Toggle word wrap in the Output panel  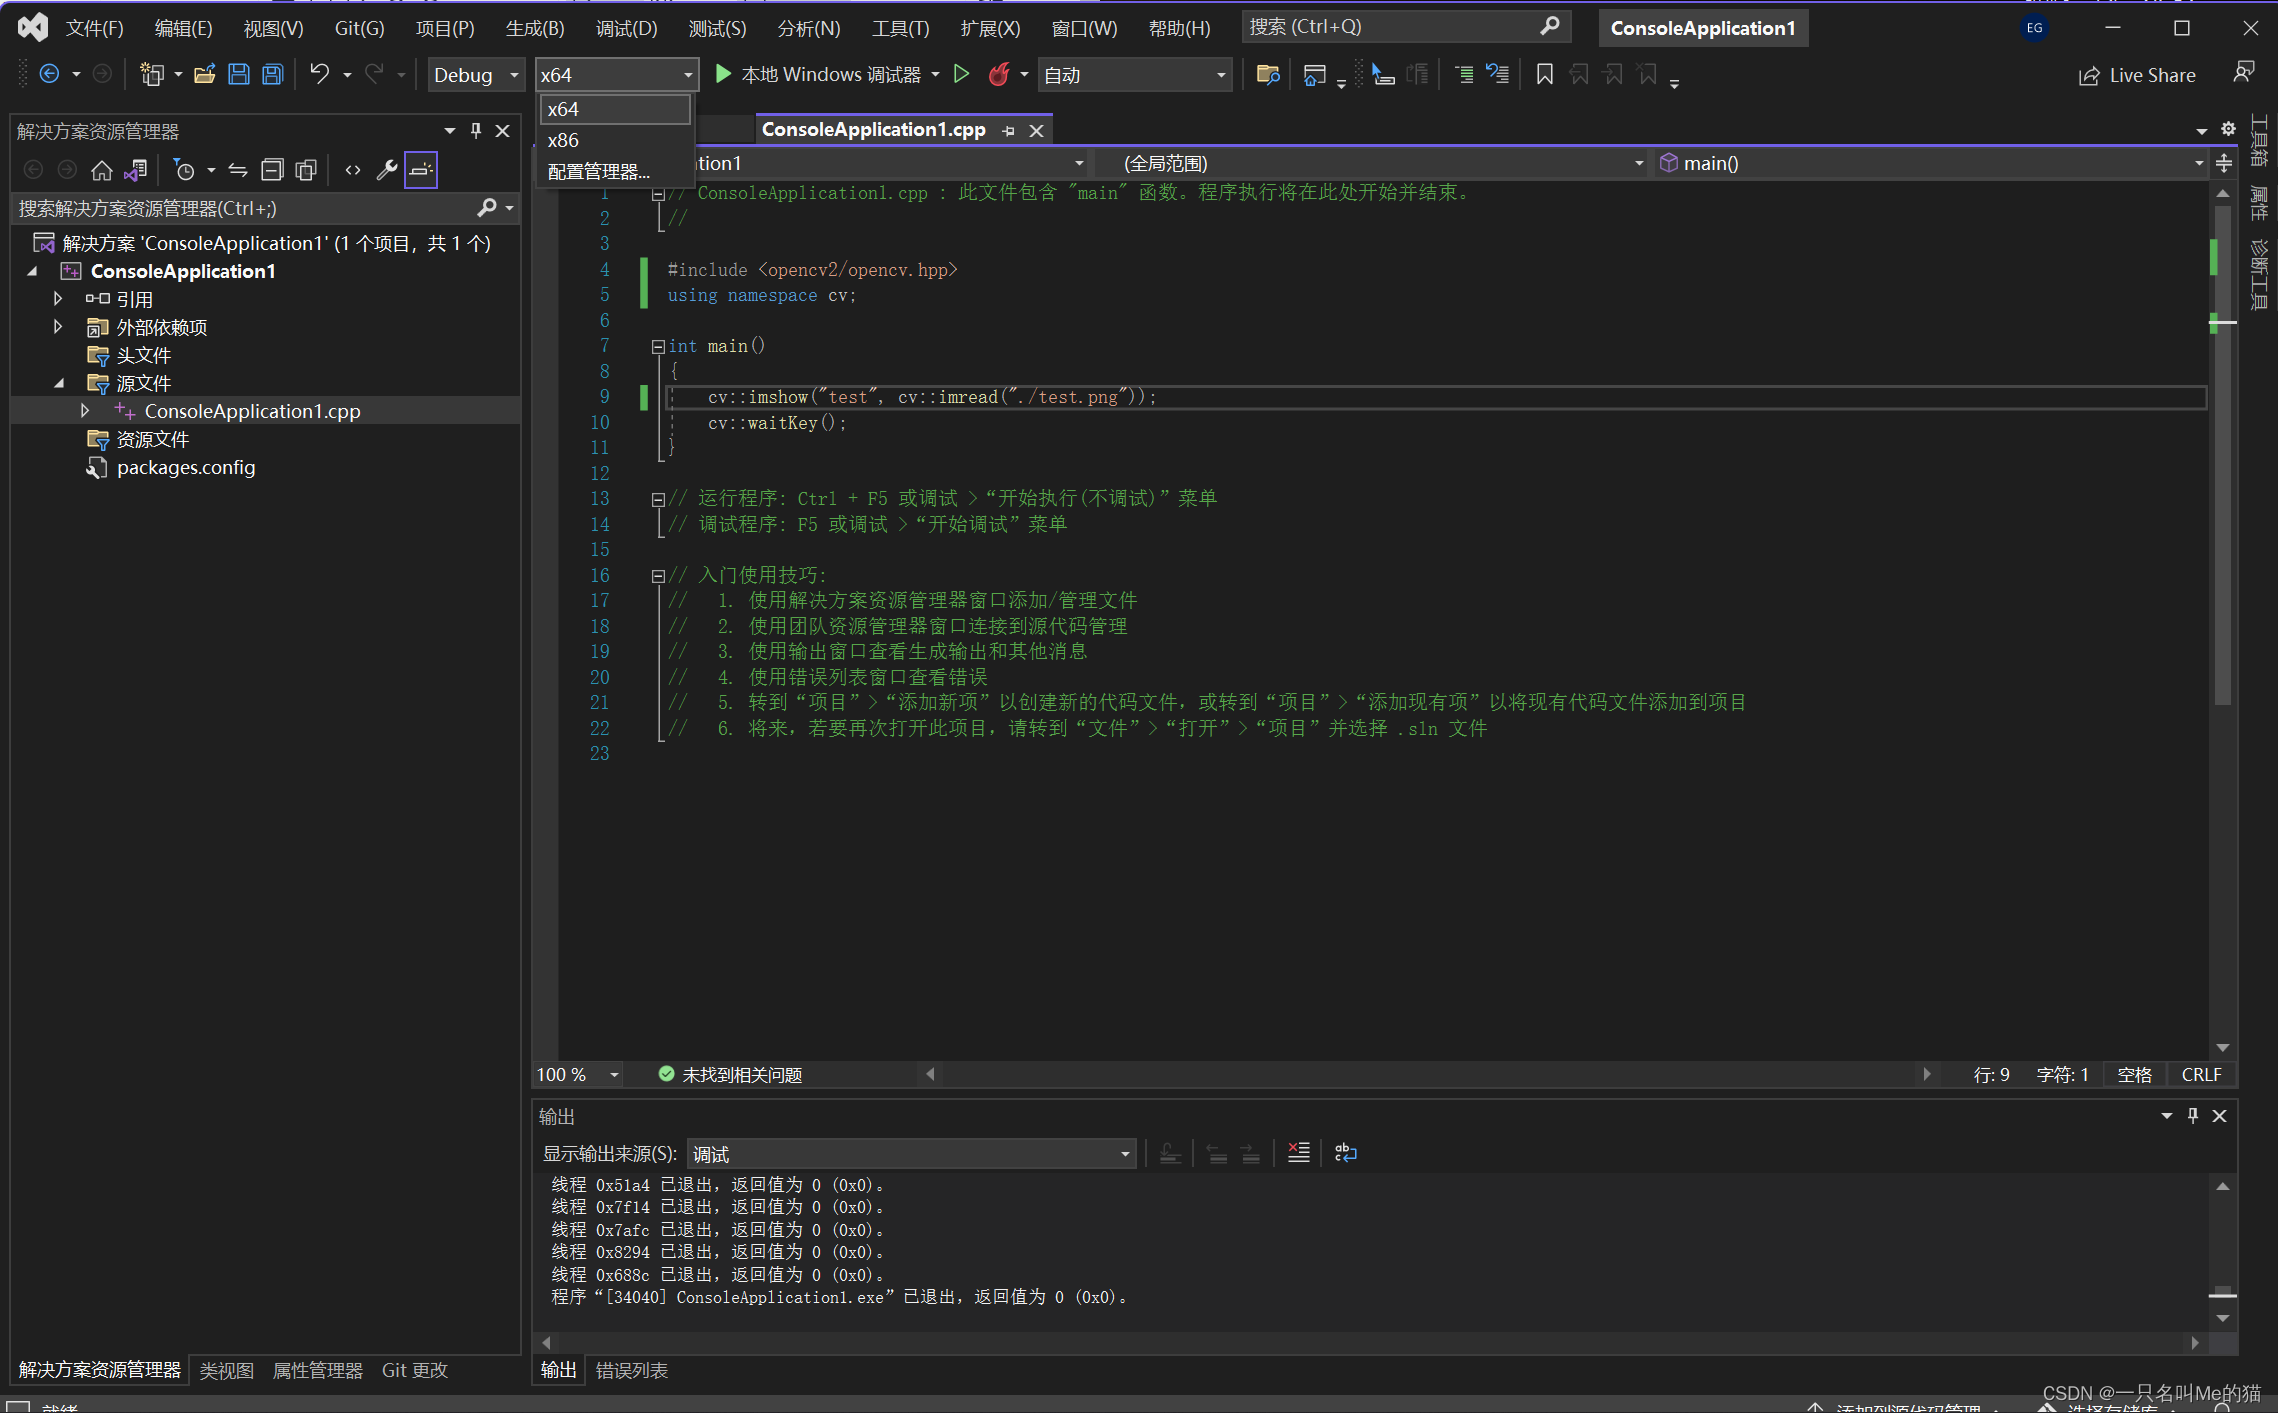pos(1346,1153)
